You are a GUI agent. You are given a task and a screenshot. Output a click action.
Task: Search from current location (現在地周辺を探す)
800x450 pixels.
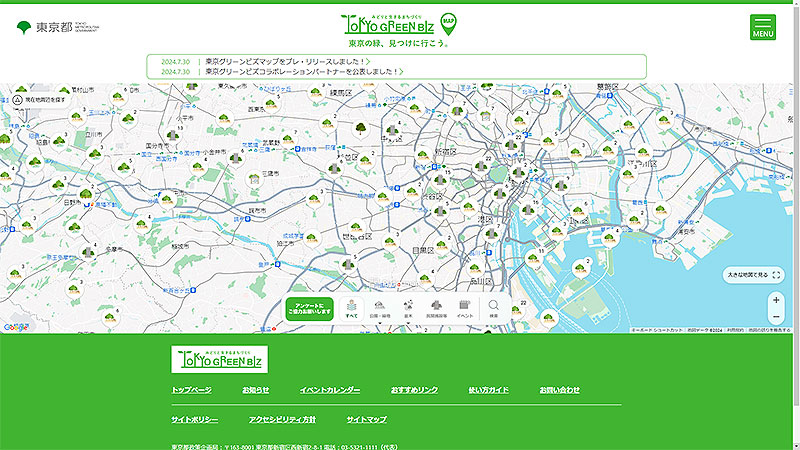pos(40,100)
